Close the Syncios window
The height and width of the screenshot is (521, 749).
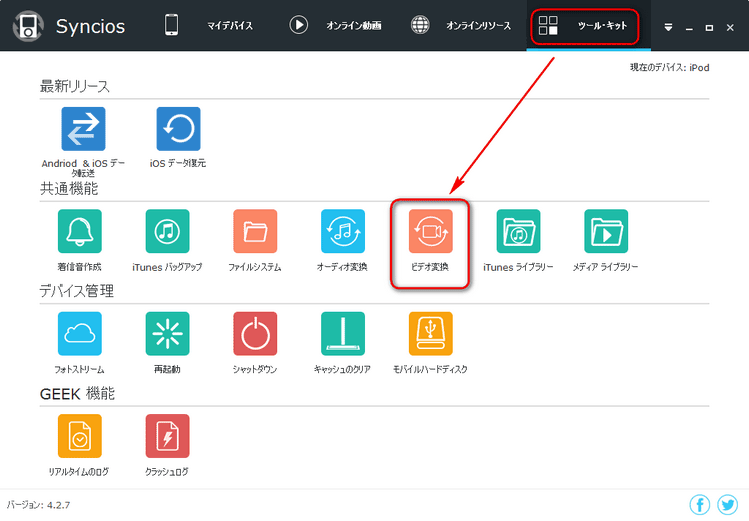tap(730, 28)
